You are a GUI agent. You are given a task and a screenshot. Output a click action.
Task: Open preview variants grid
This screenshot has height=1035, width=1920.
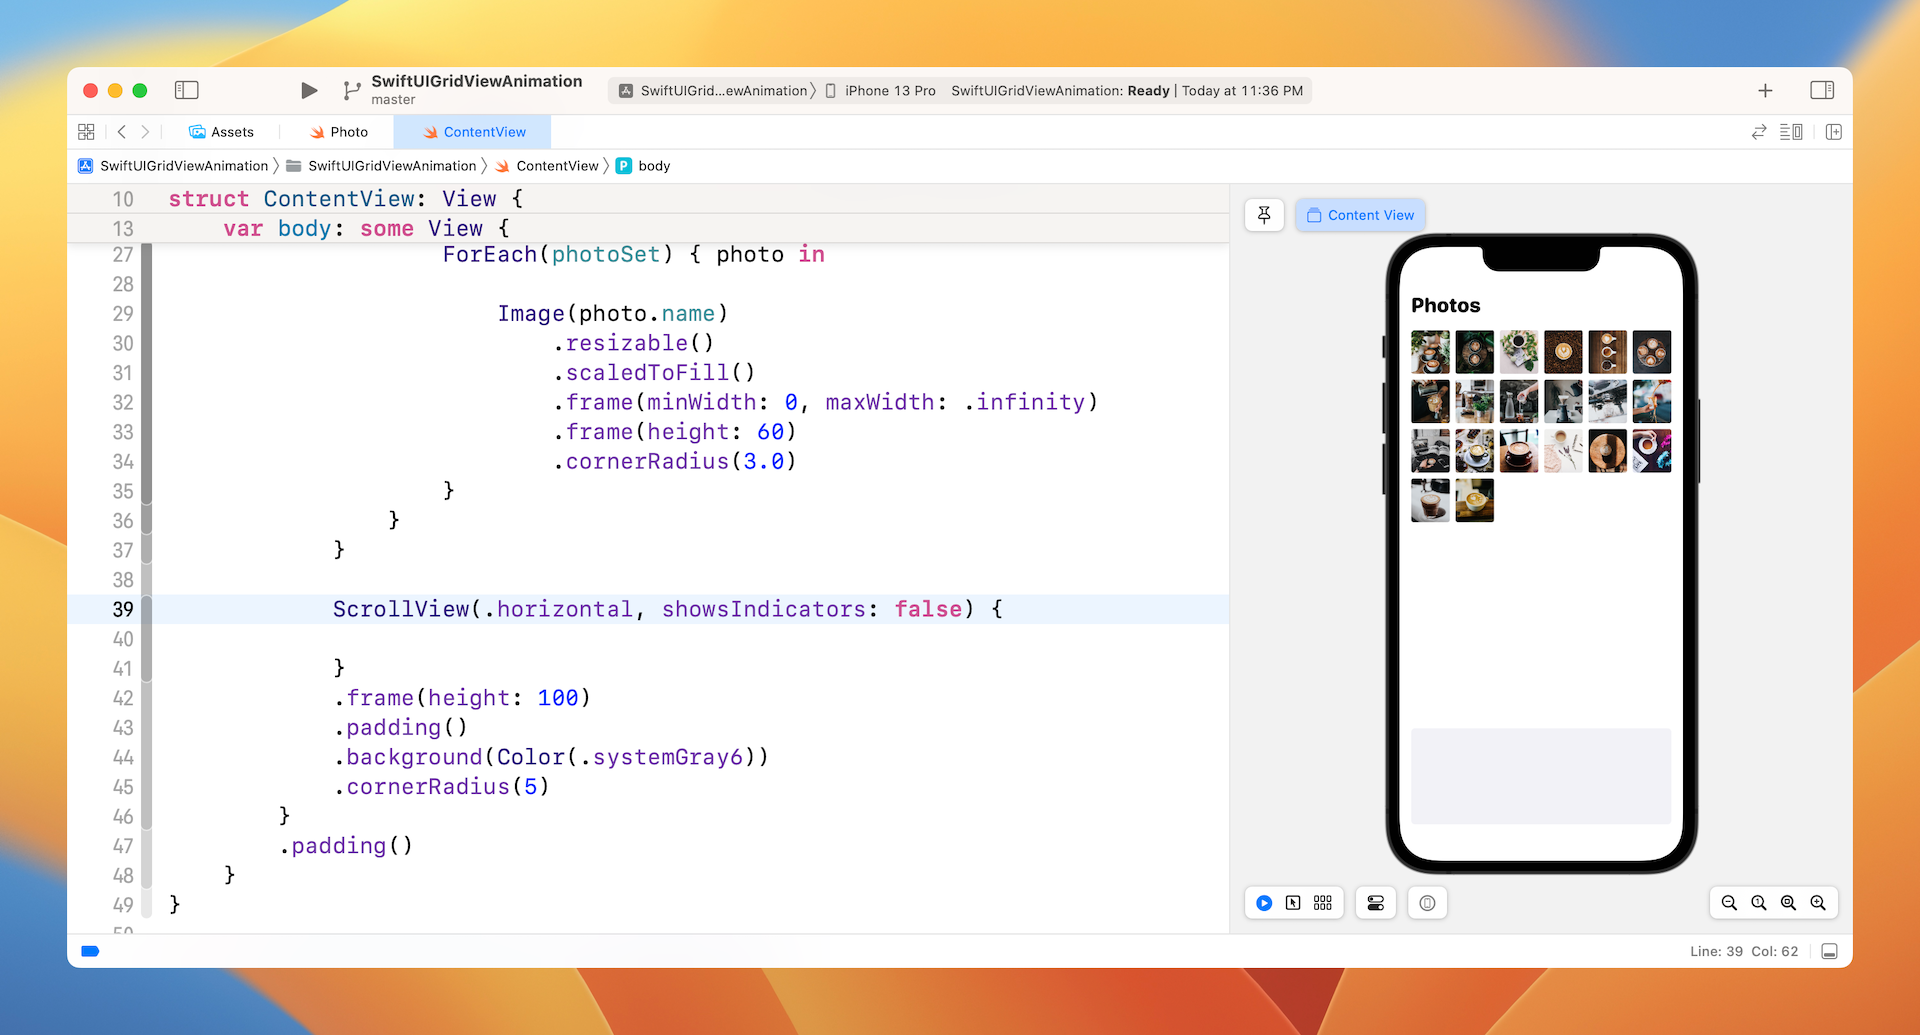[1323, 903]
